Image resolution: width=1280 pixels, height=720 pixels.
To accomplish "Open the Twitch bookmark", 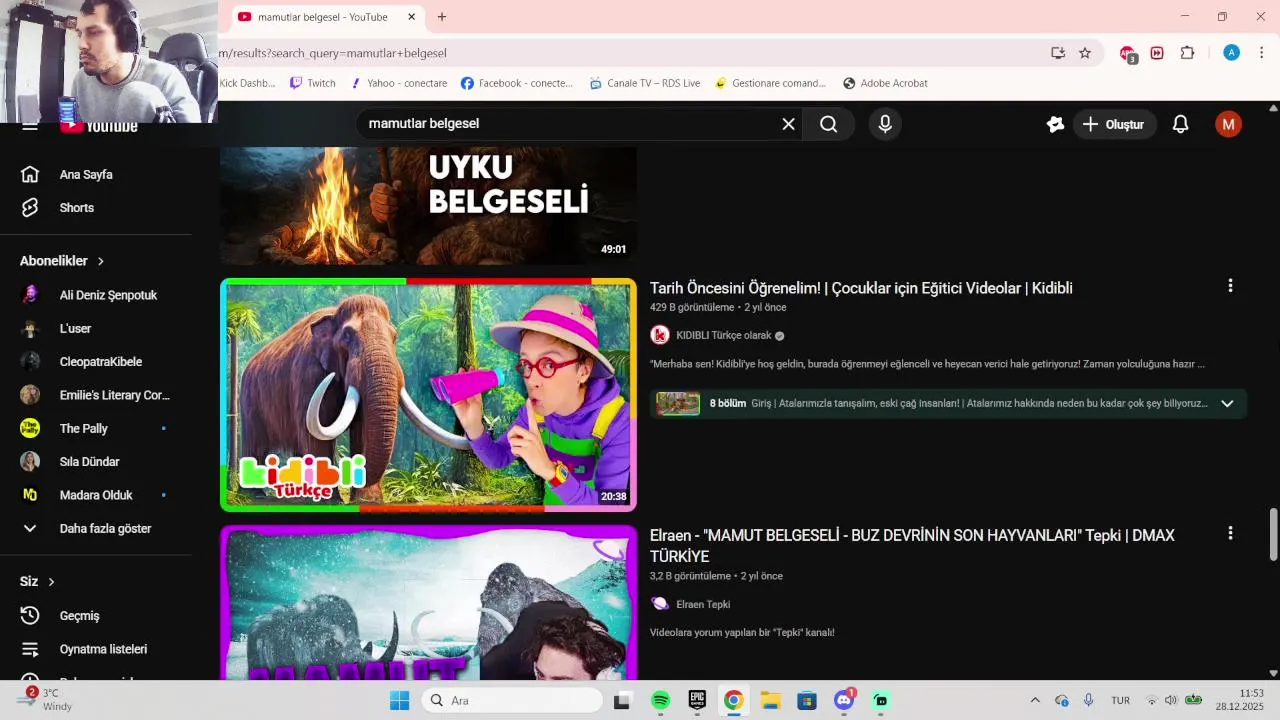I will tap(312, 83).
